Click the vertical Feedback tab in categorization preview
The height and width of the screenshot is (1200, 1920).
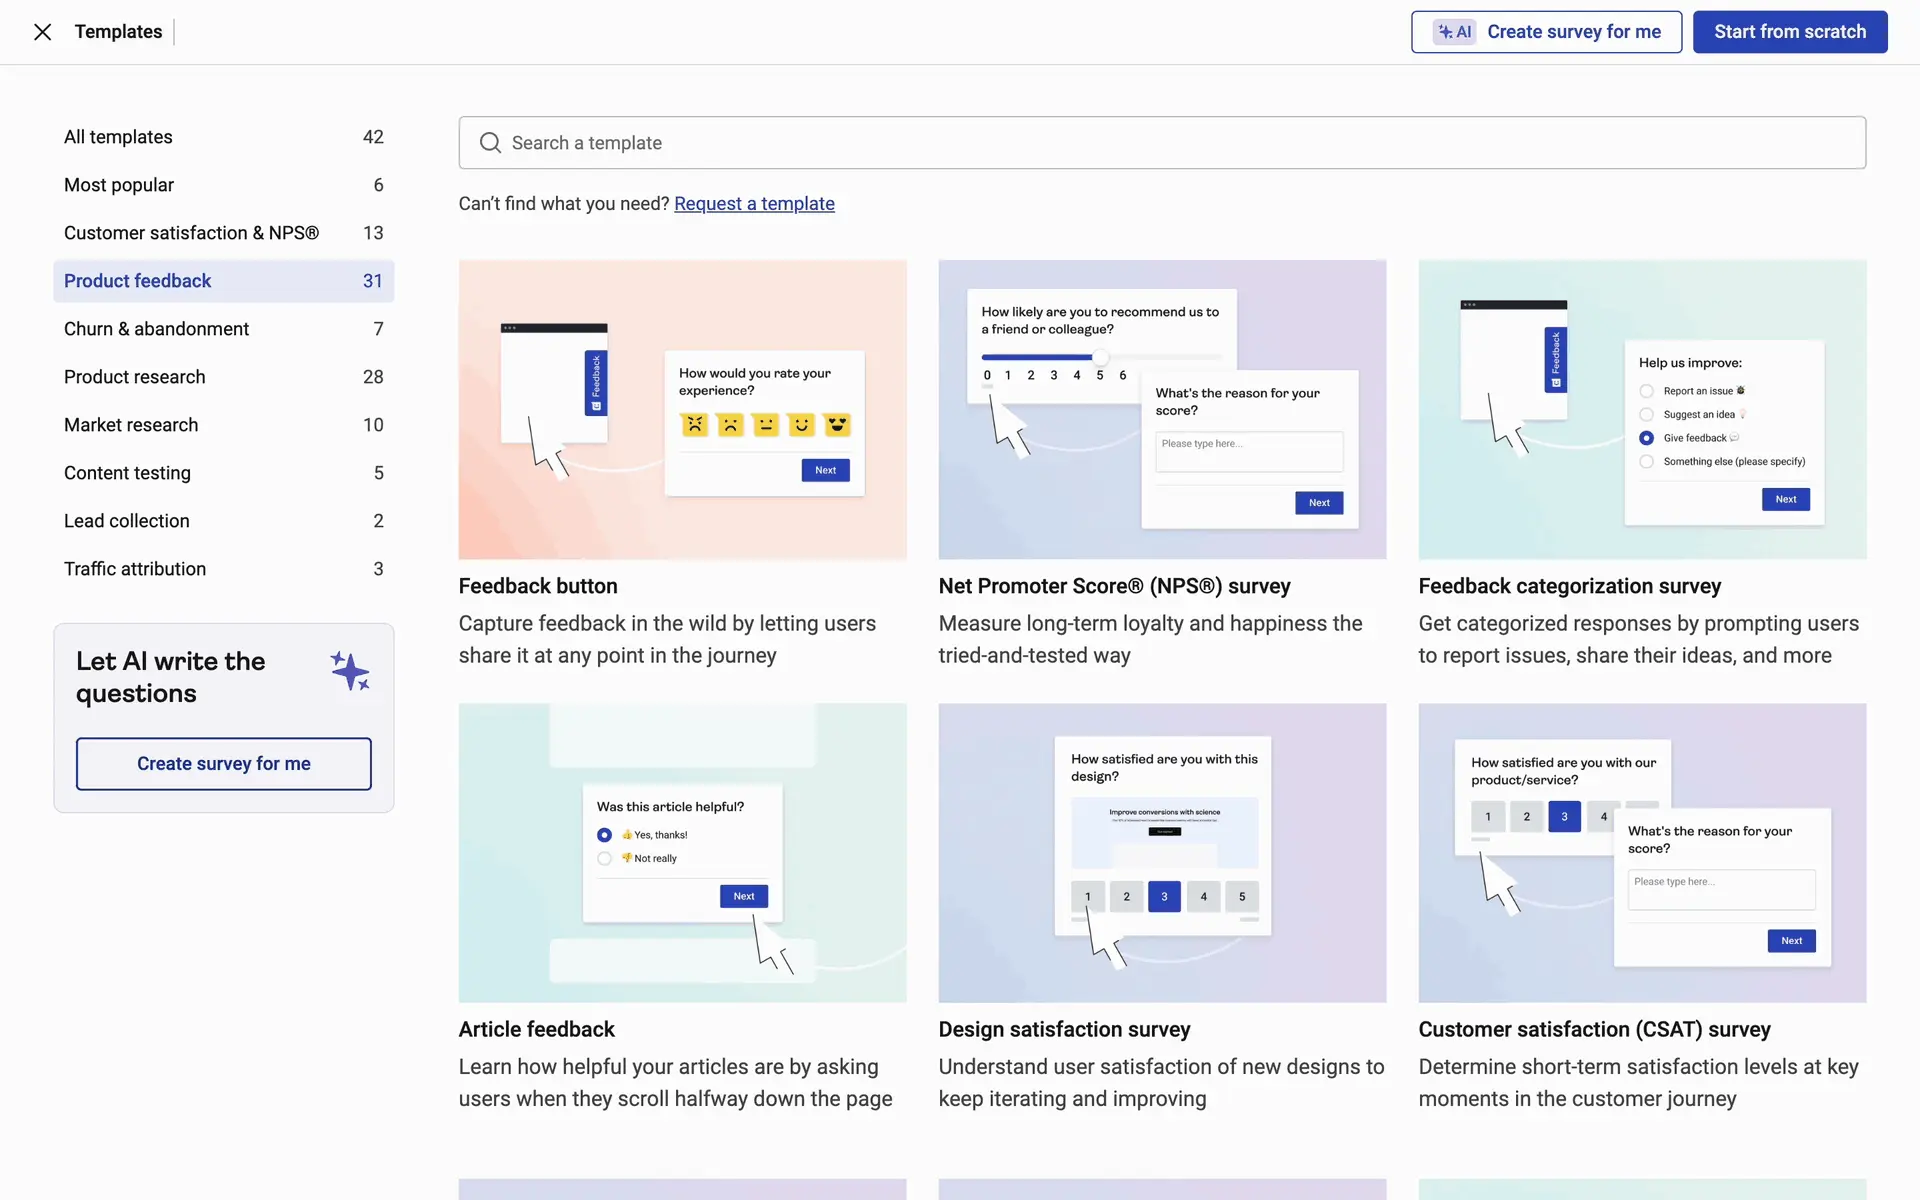point(1555,359)
